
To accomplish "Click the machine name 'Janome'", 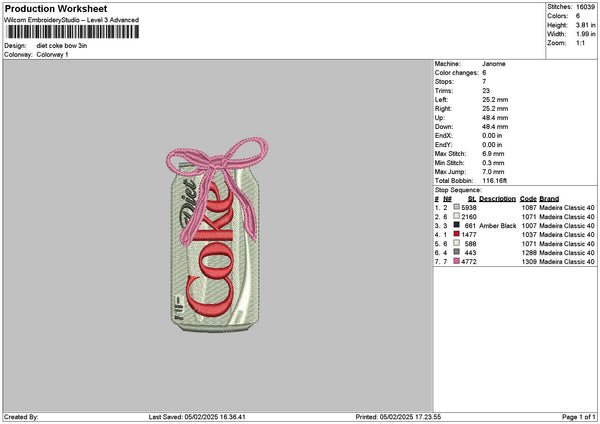I will 494,64.
